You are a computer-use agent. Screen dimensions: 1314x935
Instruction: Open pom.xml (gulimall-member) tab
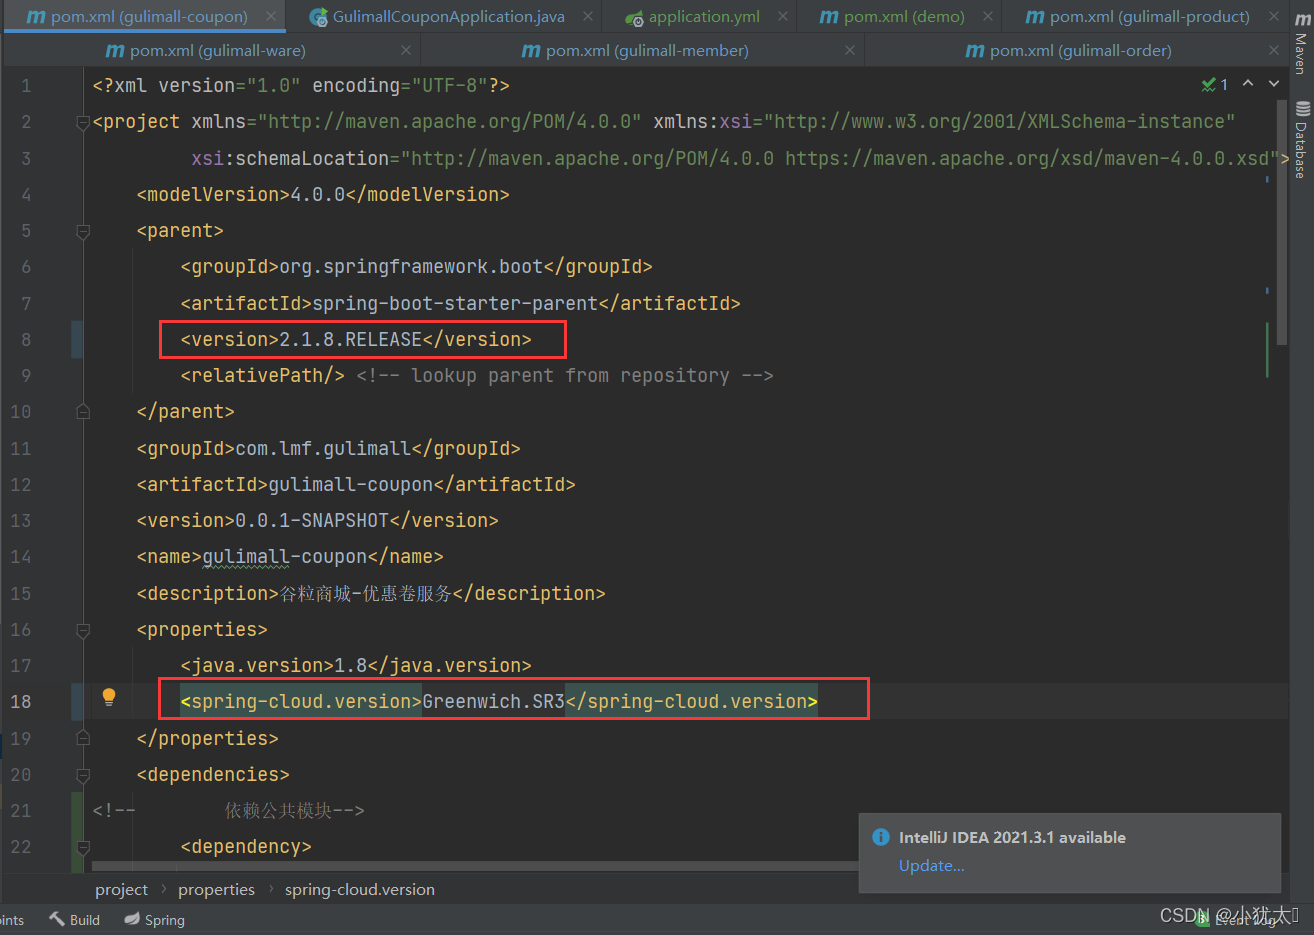pos(647,50)
